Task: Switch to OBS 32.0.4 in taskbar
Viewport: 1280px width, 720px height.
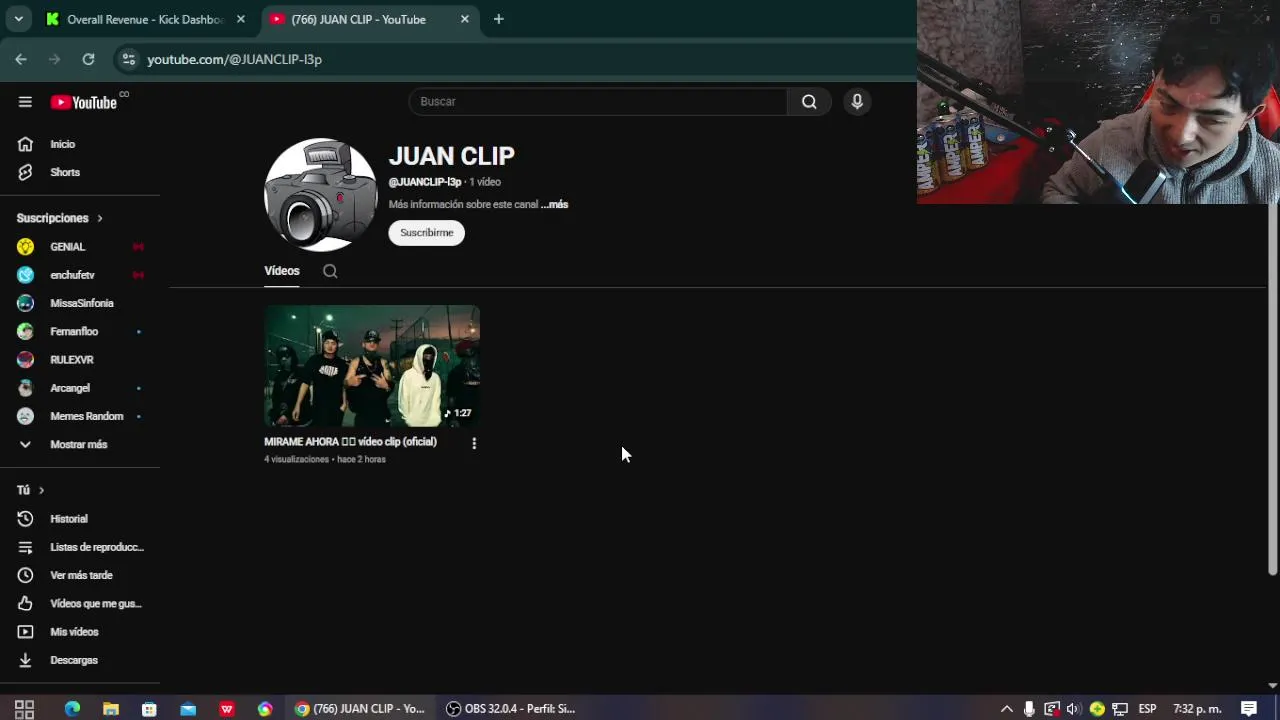Action: click(511, 709)
